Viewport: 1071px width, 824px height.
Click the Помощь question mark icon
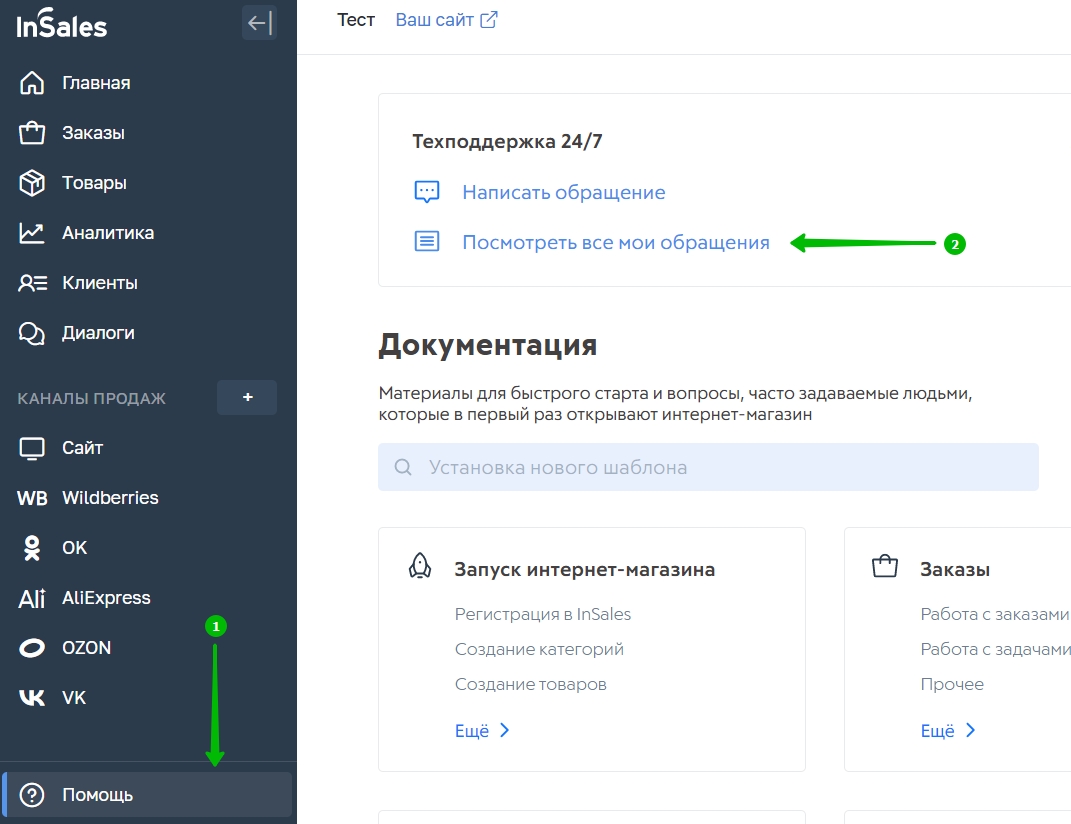pyautogui.click(x=31, y=795)
